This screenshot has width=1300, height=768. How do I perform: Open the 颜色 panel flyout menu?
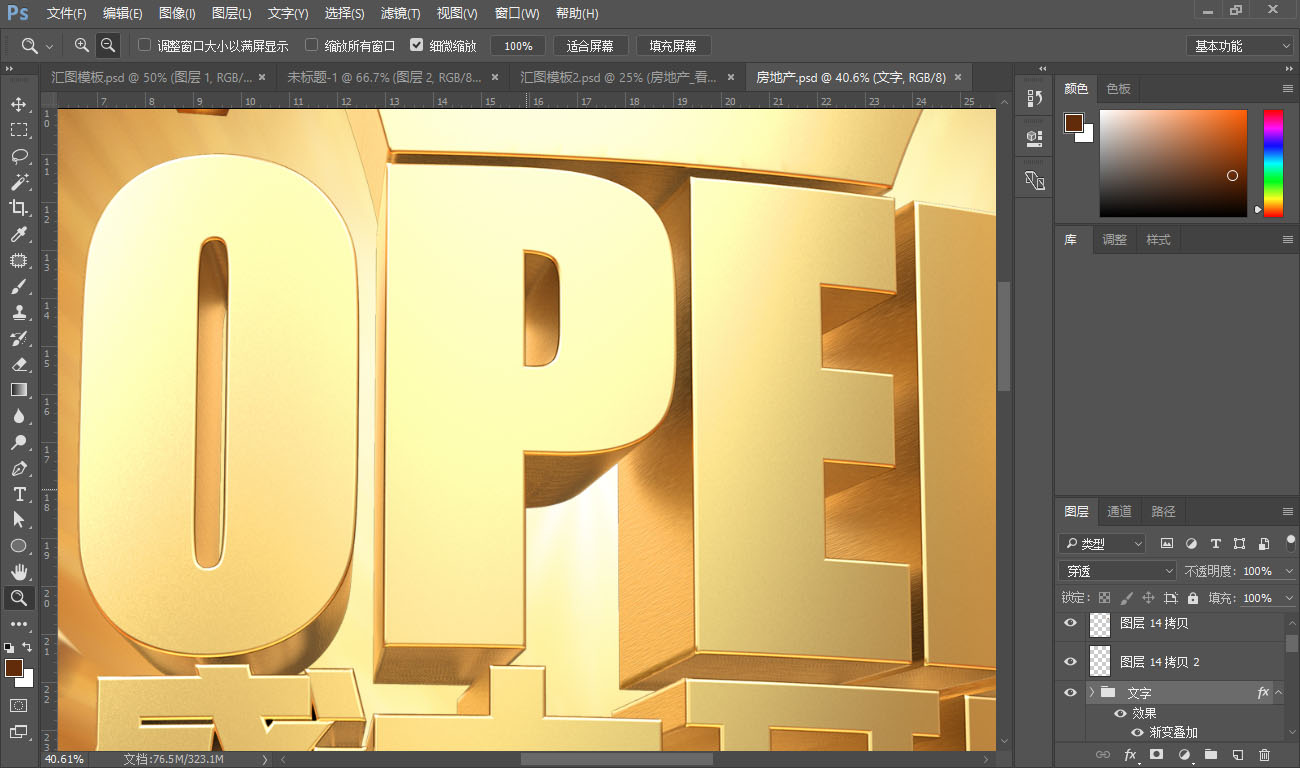click(x=1288, y=89)
